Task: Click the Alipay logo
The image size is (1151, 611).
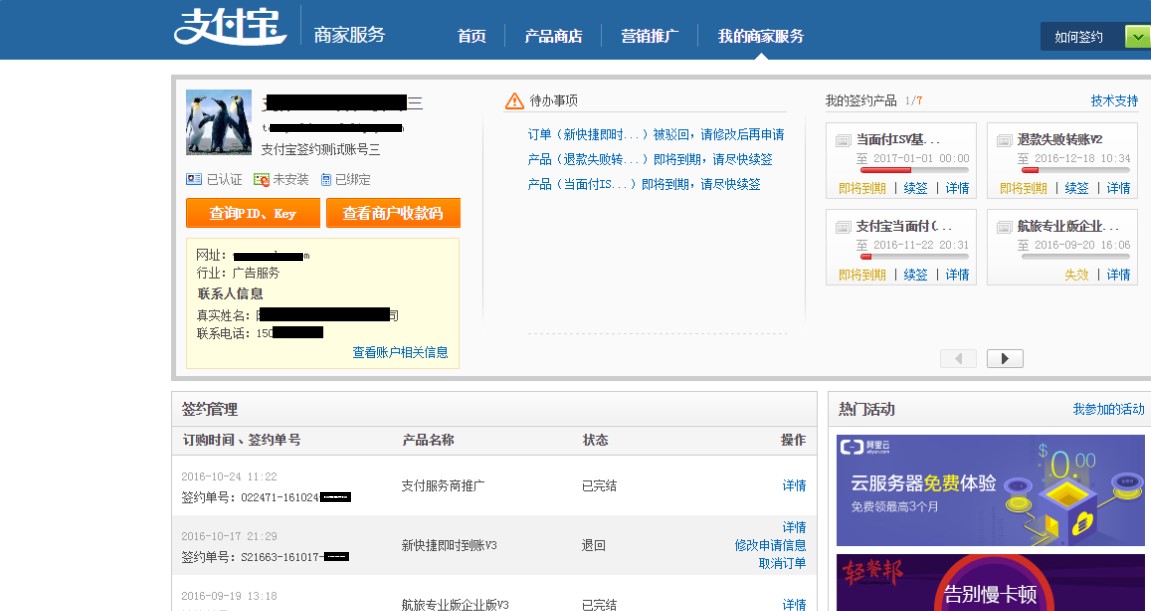Action: tap(230, 27)
